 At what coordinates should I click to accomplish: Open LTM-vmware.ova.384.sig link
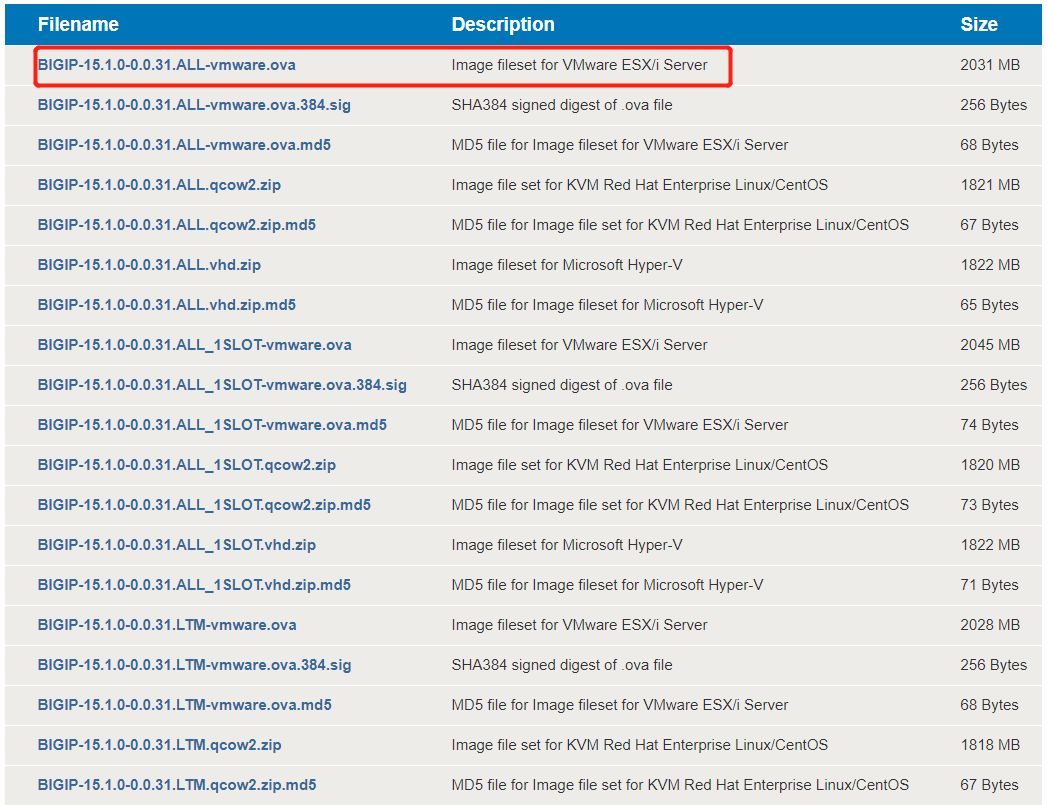pos(194,665)
